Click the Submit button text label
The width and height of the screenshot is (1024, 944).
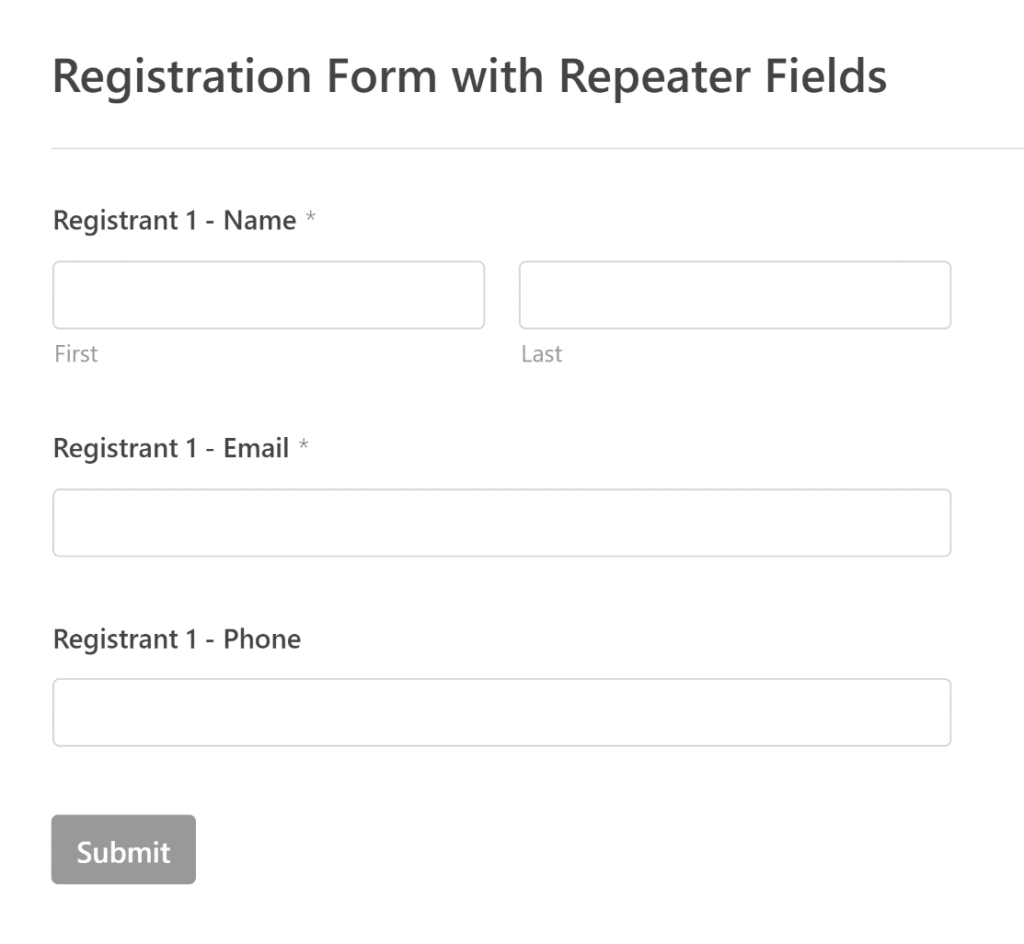coord(123,850)
